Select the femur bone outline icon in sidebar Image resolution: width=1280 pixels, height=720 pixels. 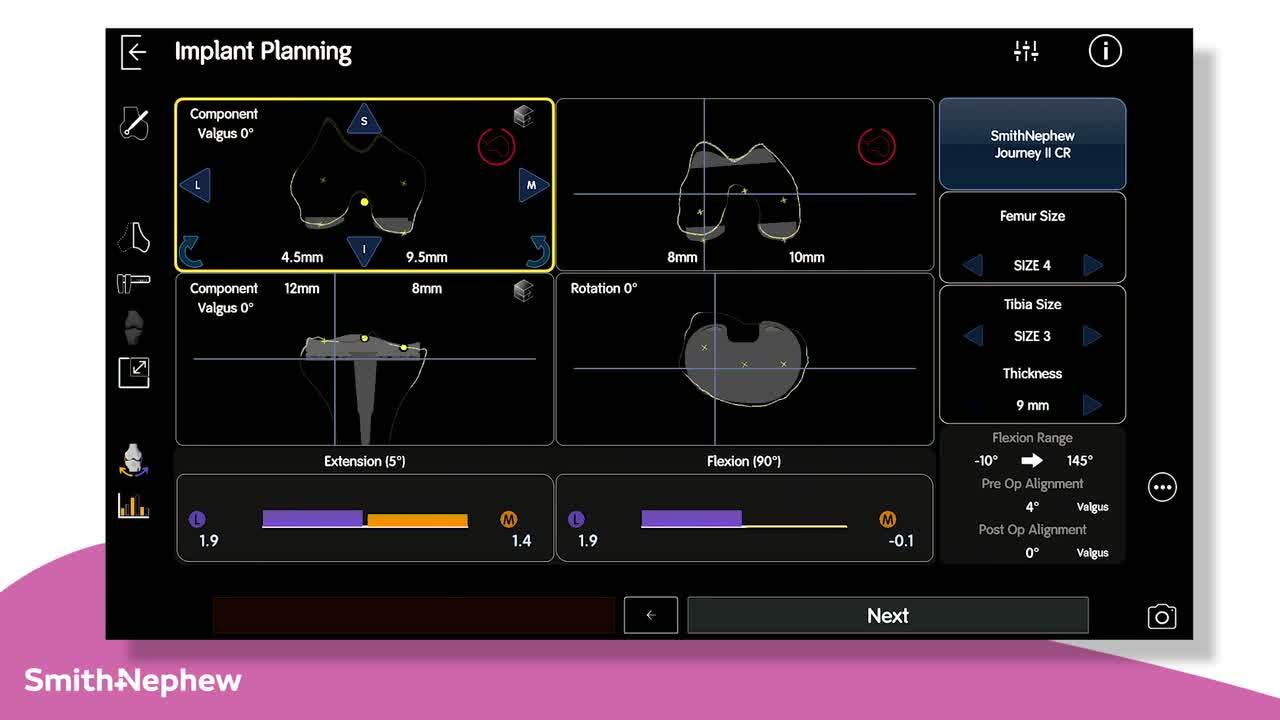point(134,237)
